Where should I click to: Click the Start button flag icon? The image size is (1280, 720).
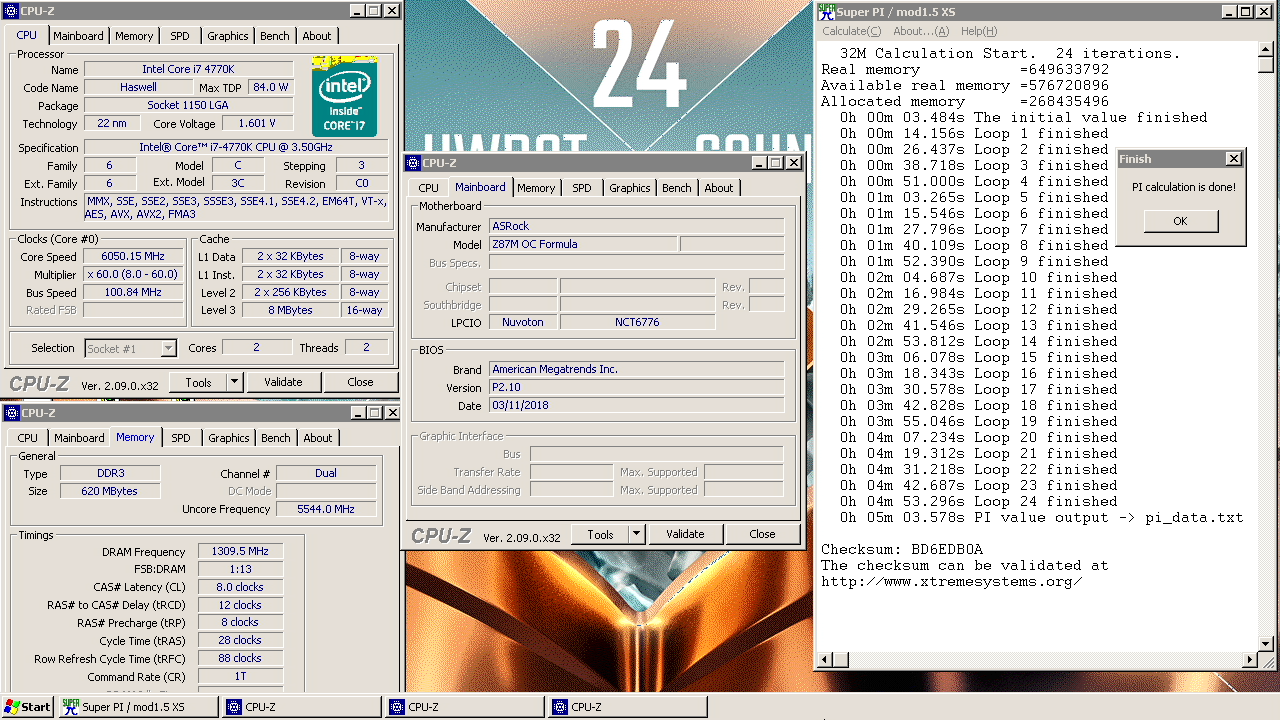click(12, 707)
